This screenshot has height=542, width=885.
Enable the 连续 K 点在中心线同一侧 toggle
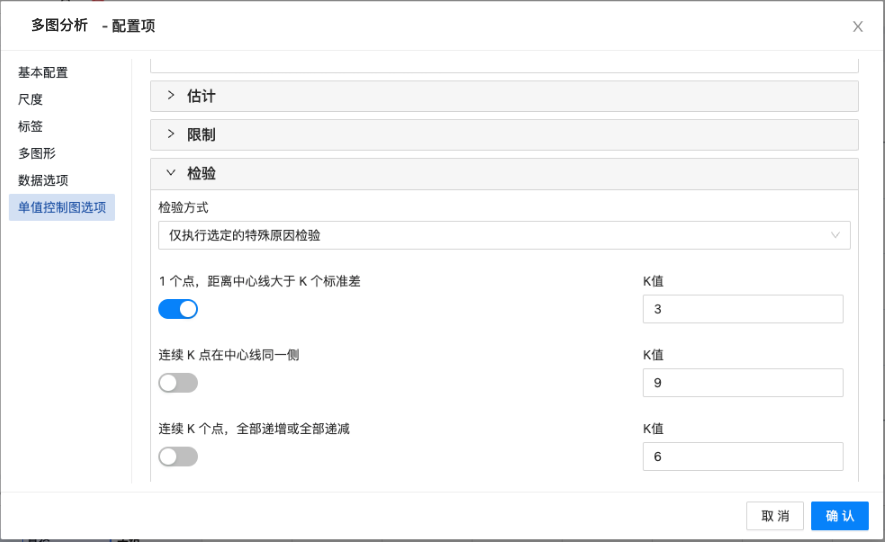click(178, 383)
